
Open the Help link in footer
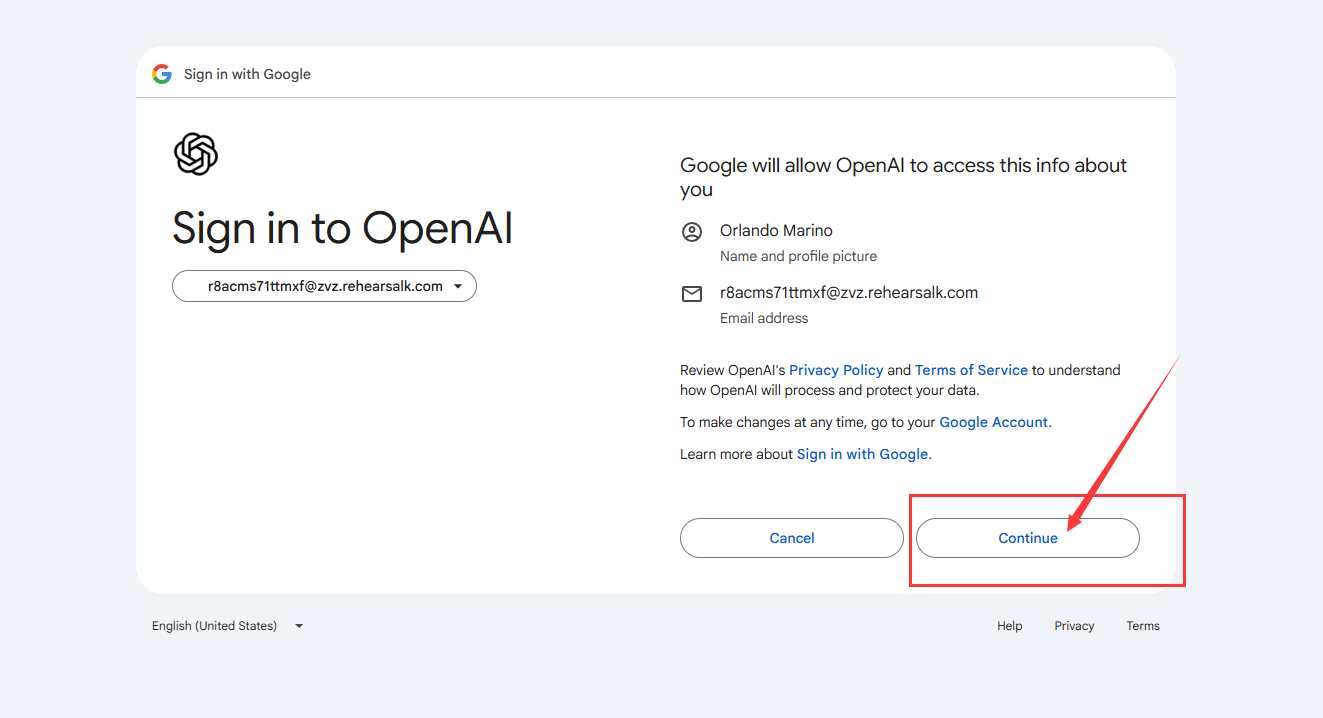pyautogui.click(x=1010, y=626)
